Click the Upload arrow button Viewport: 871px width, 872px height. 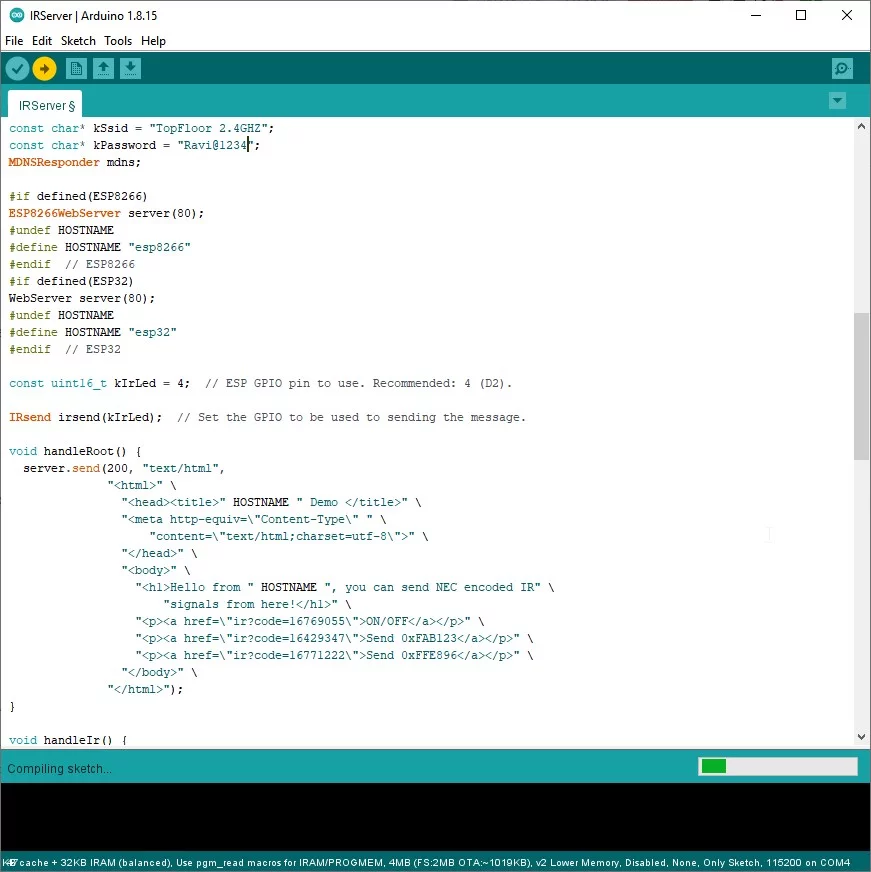[x=44, y=69]
